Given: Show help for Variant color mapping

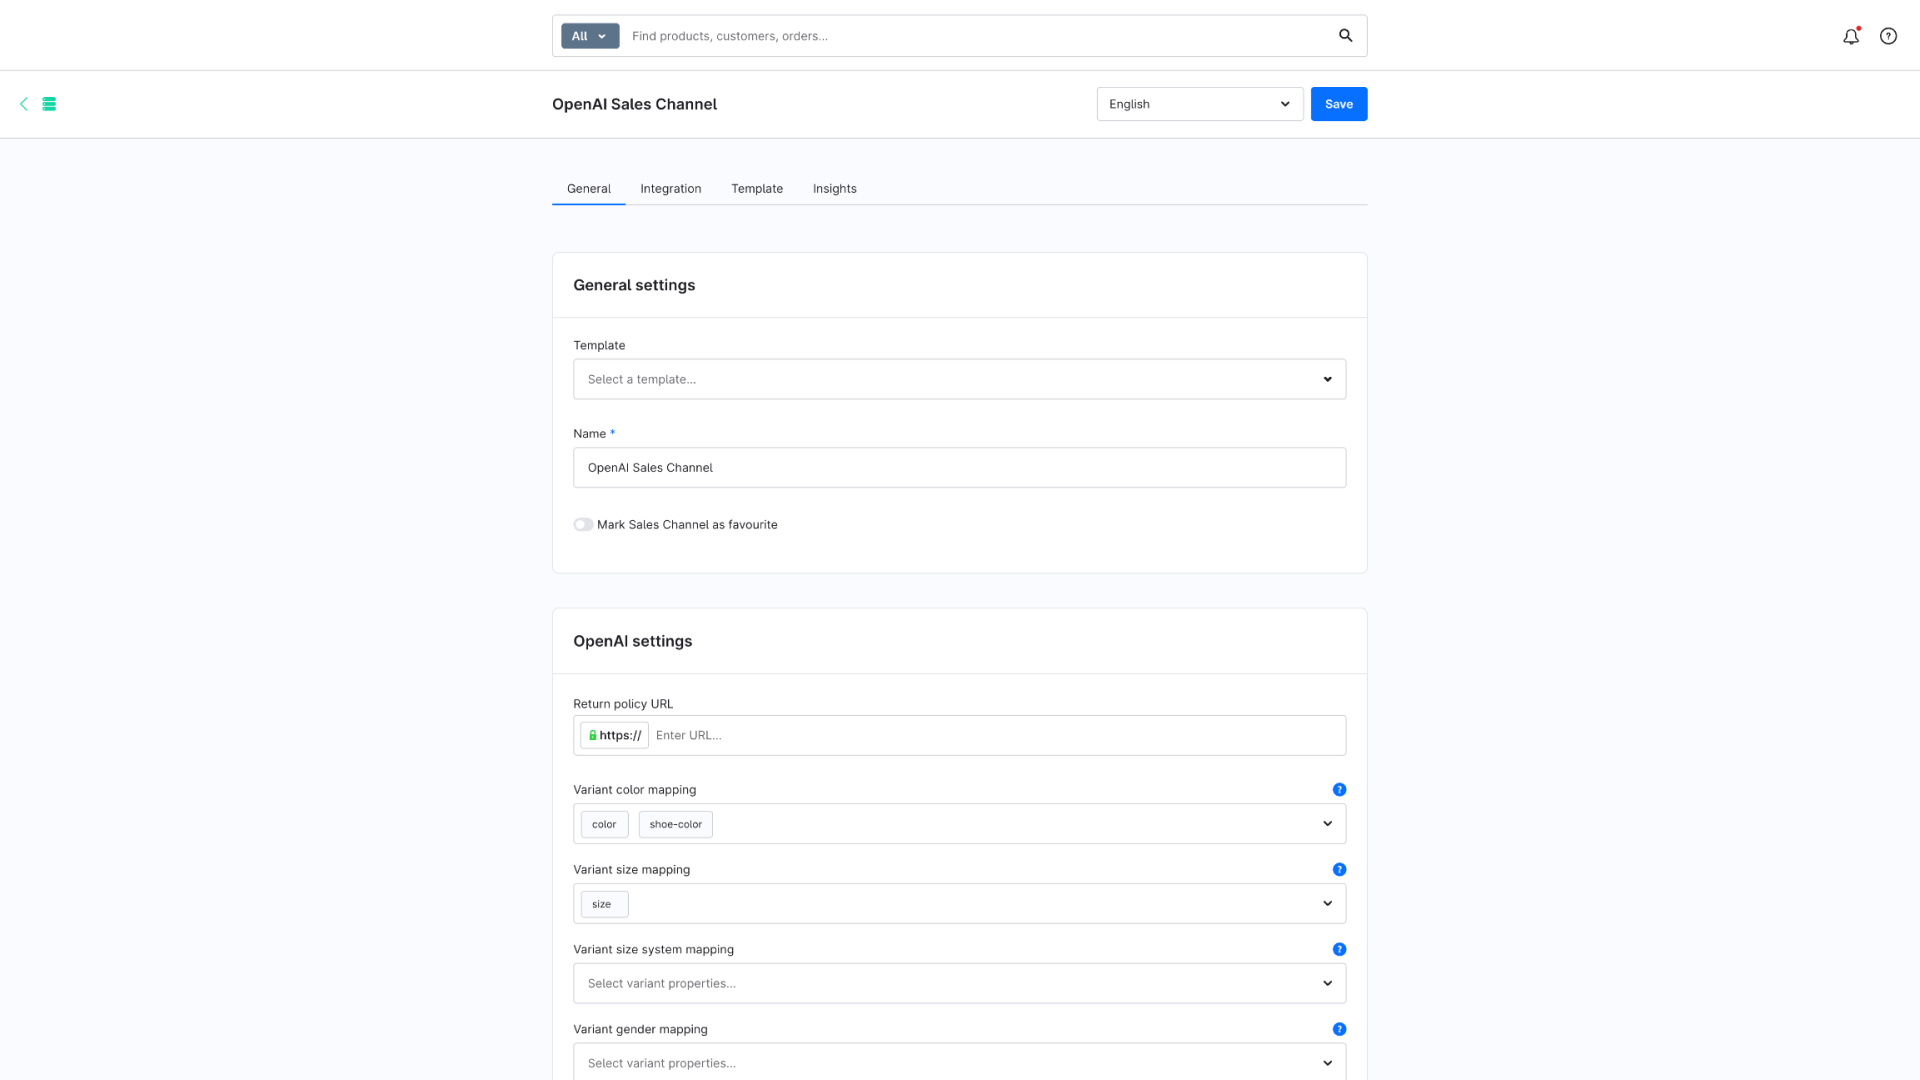Looking at the screenshot, I should pos(1339,790).
